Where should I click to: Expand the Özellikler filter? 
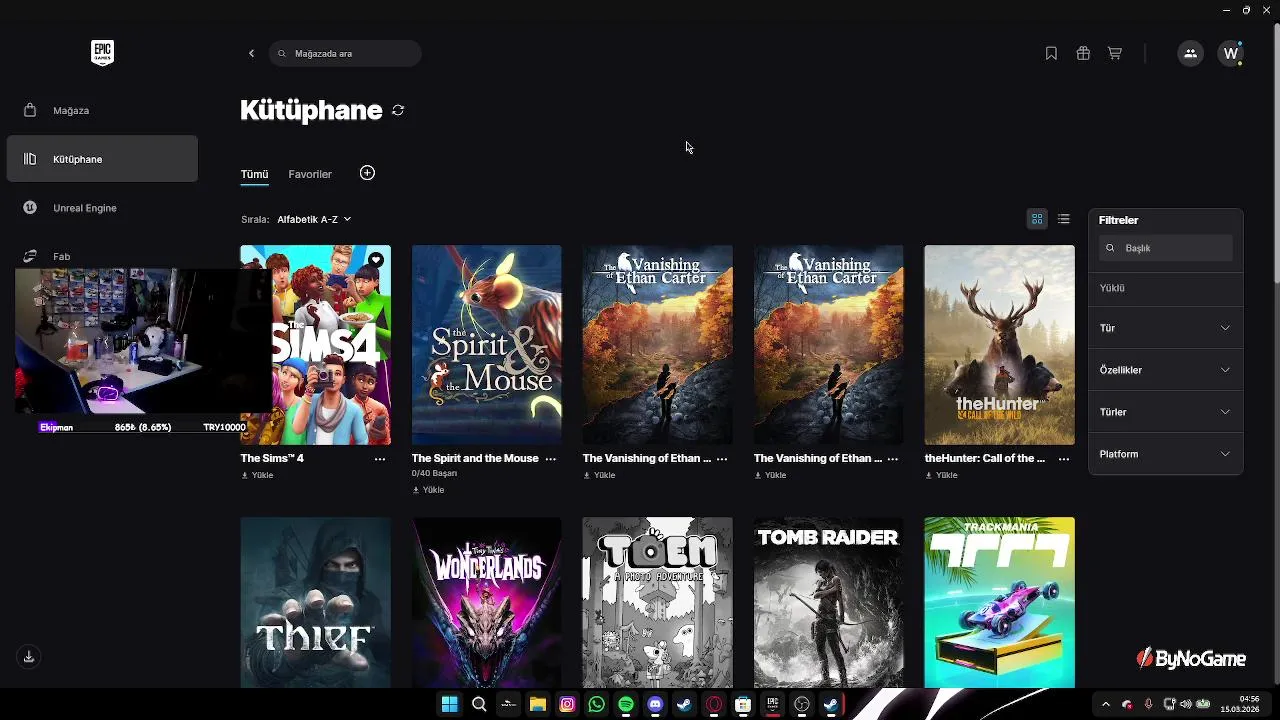click(x=1165, y=370)
